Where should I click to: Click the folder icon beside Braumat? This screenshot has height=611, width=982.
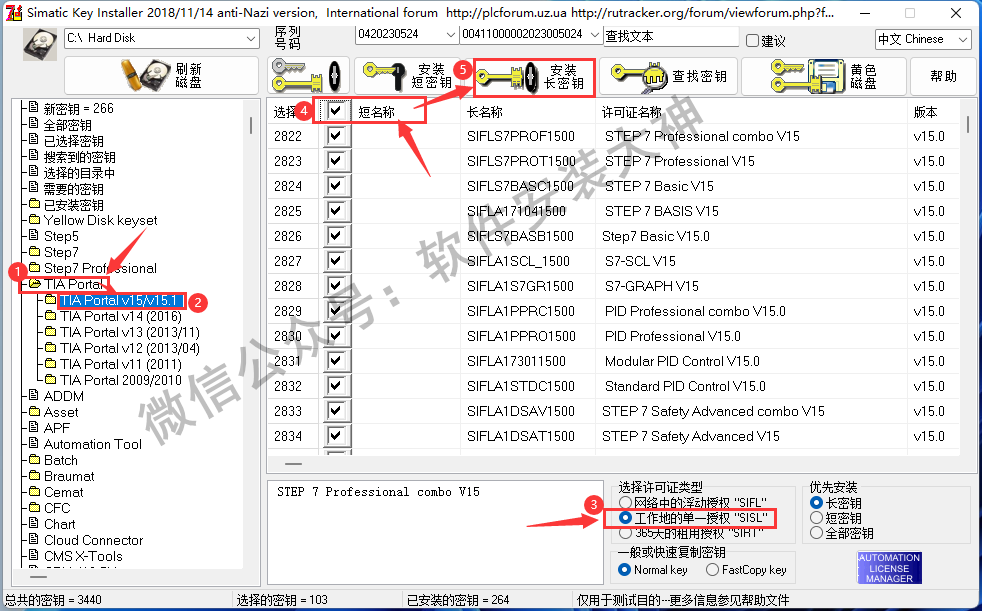[34, 475]
